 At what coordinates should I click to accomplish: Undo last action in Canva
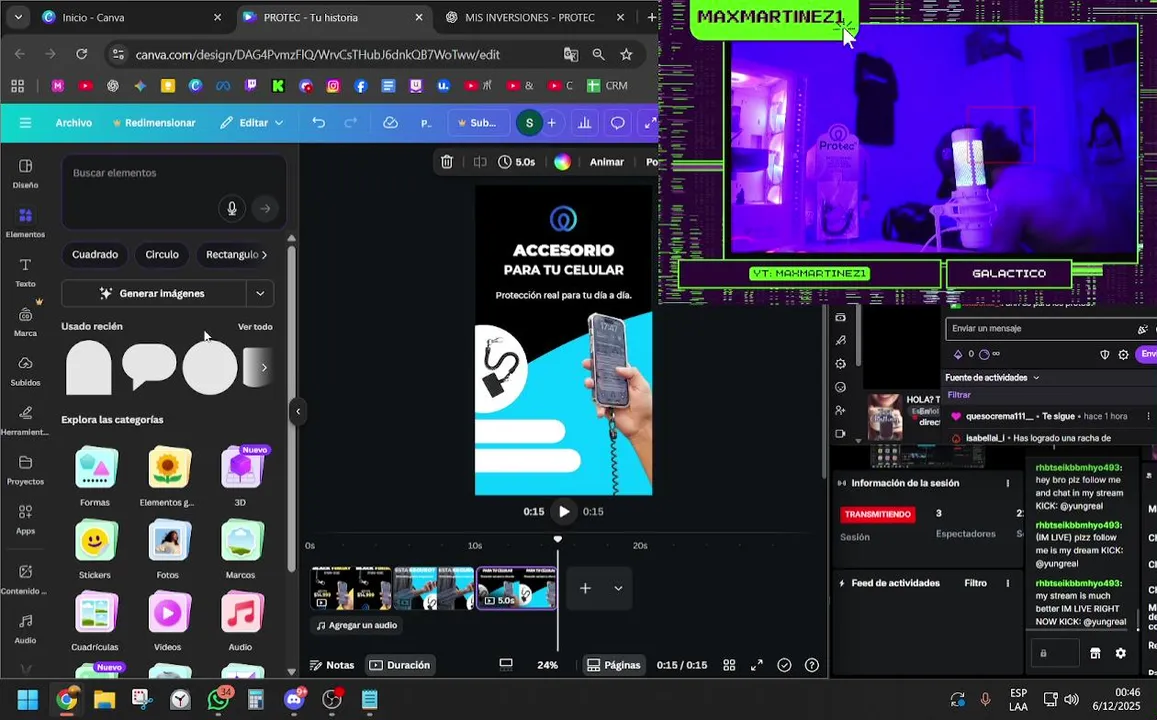pos(318,122)
